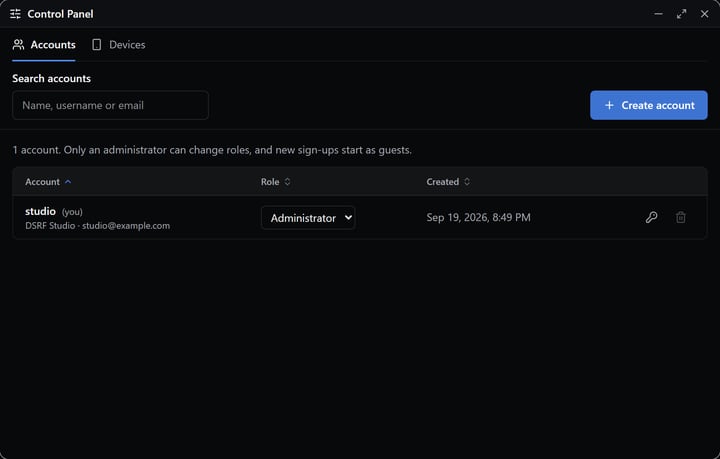Click the account count info text
This screenshot has height=459, width=720.
[x=212, y=150]
